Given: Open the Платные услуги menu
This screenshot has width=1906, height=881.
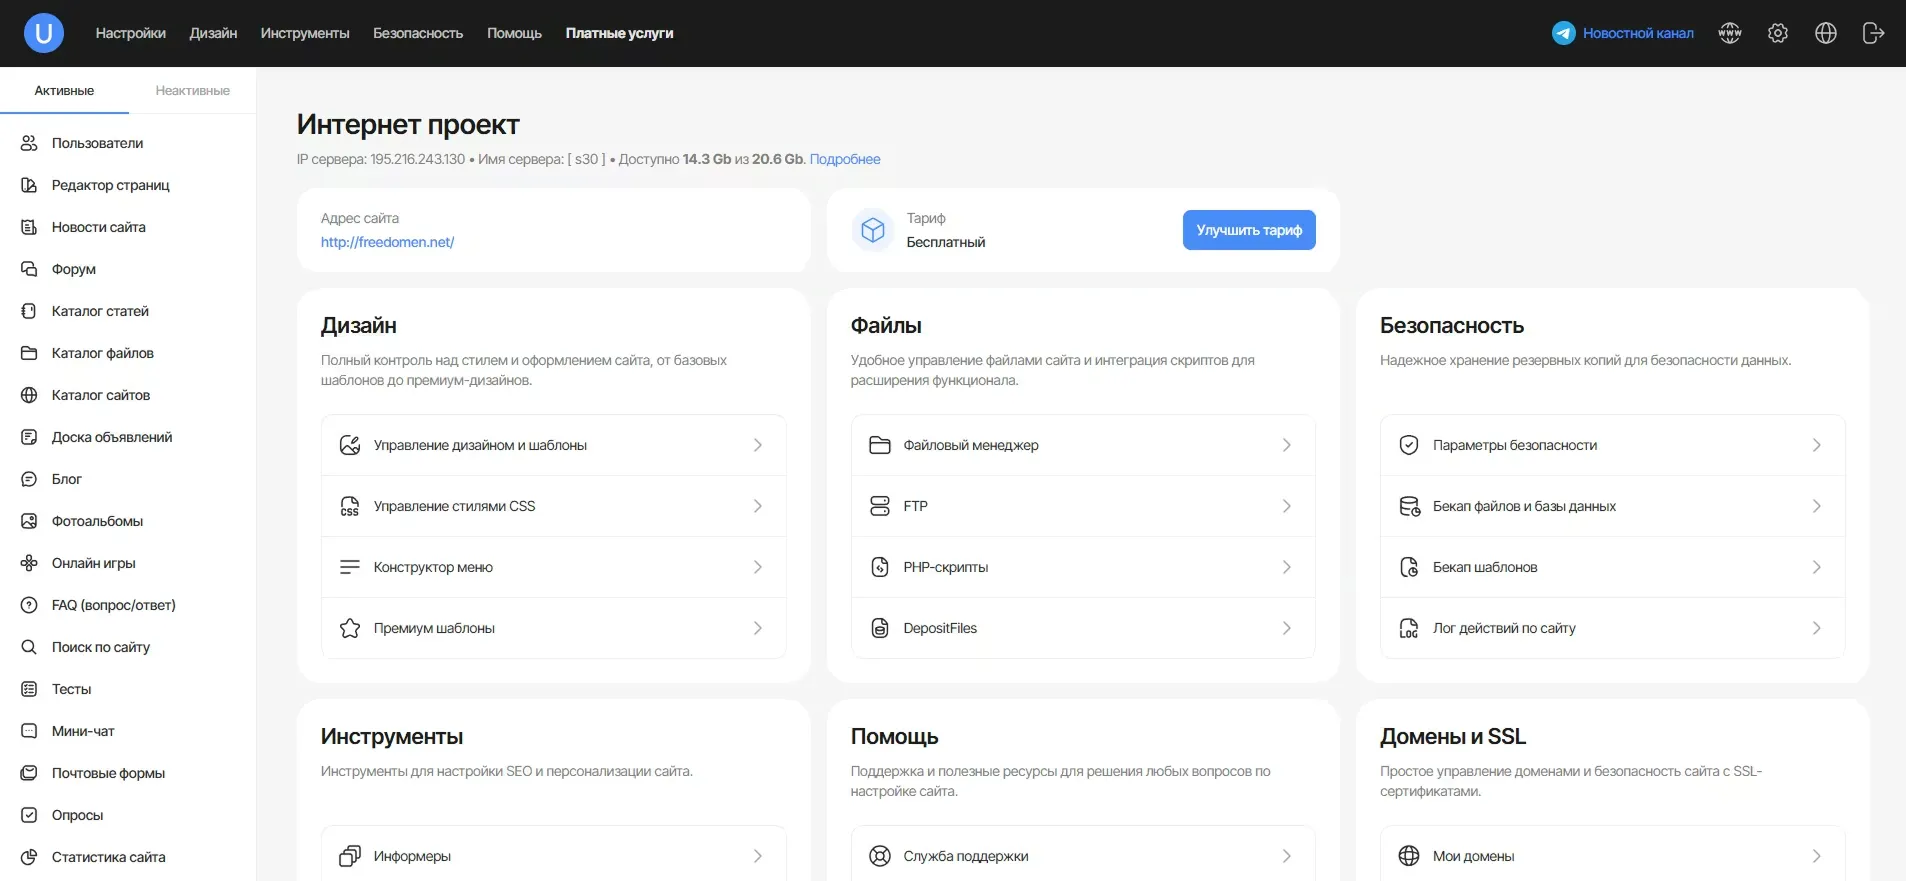Looking at the screenshot, I should click(619, 33).
